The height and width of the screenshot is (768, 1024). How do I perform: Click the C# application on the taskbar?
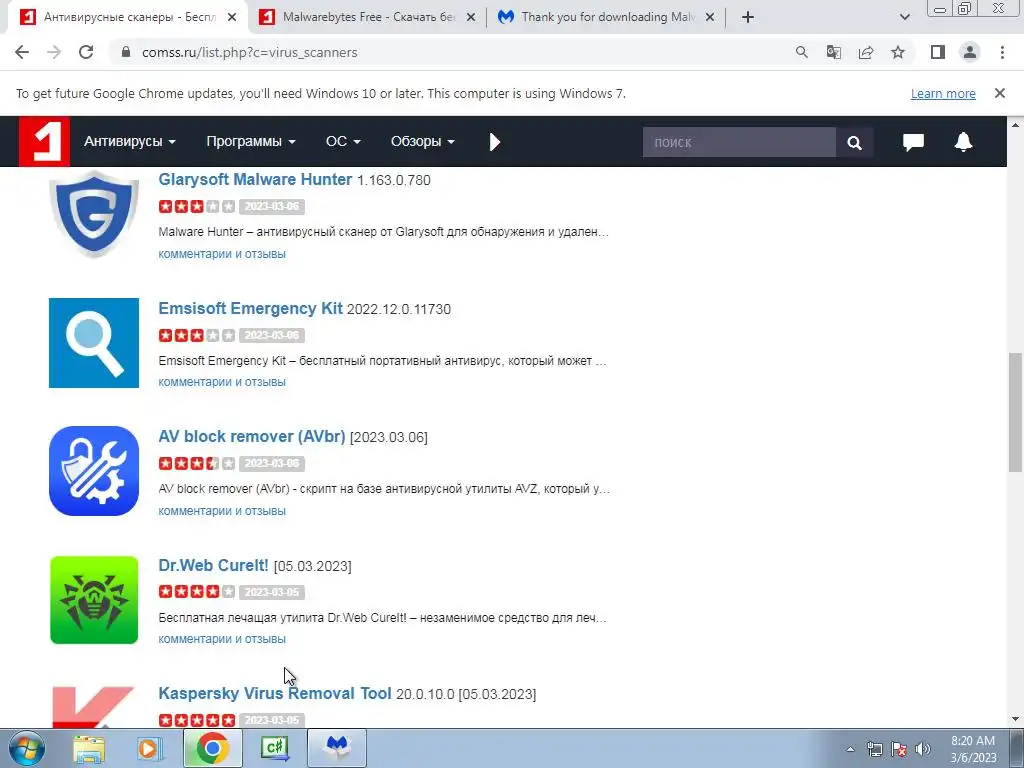(274, 748)
